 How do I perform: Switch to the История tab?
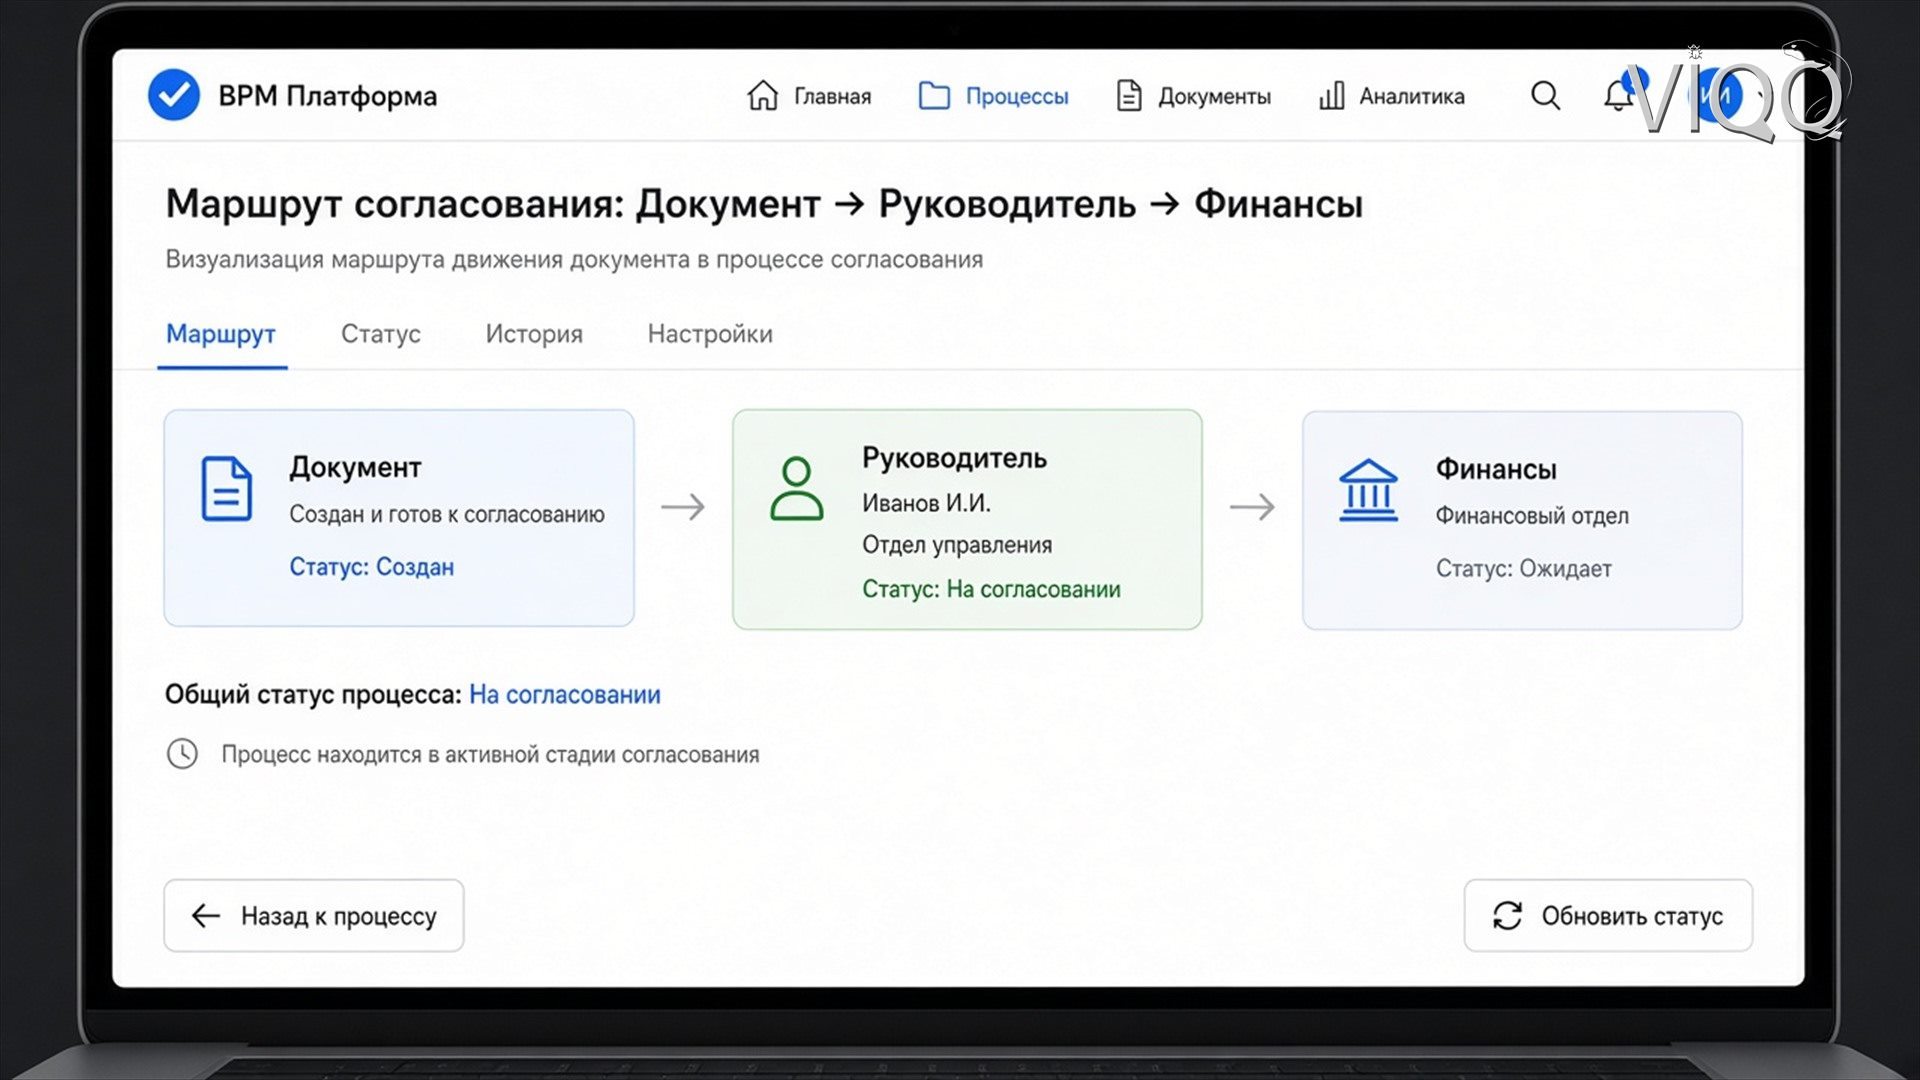click(534, 334)
